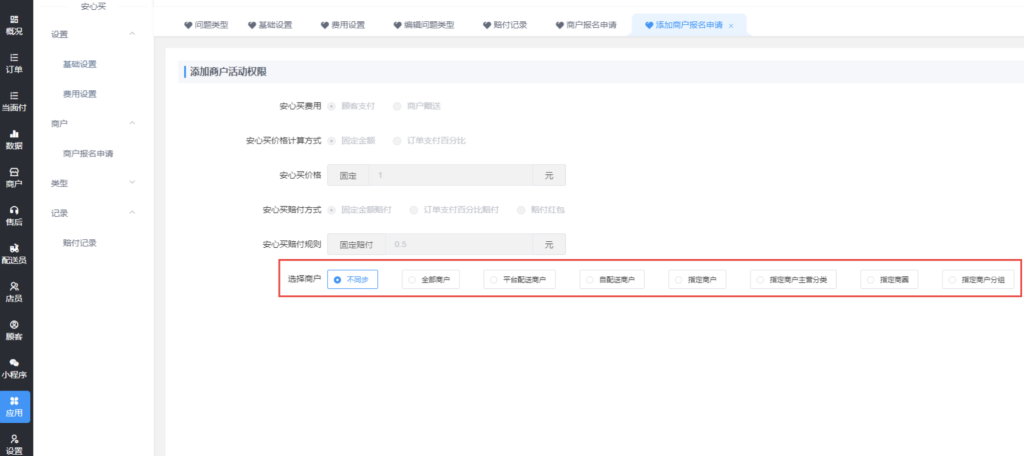Choose 平台配送商户 radio option
Viewport: 1024px width, 456px height.
(518, 281)
